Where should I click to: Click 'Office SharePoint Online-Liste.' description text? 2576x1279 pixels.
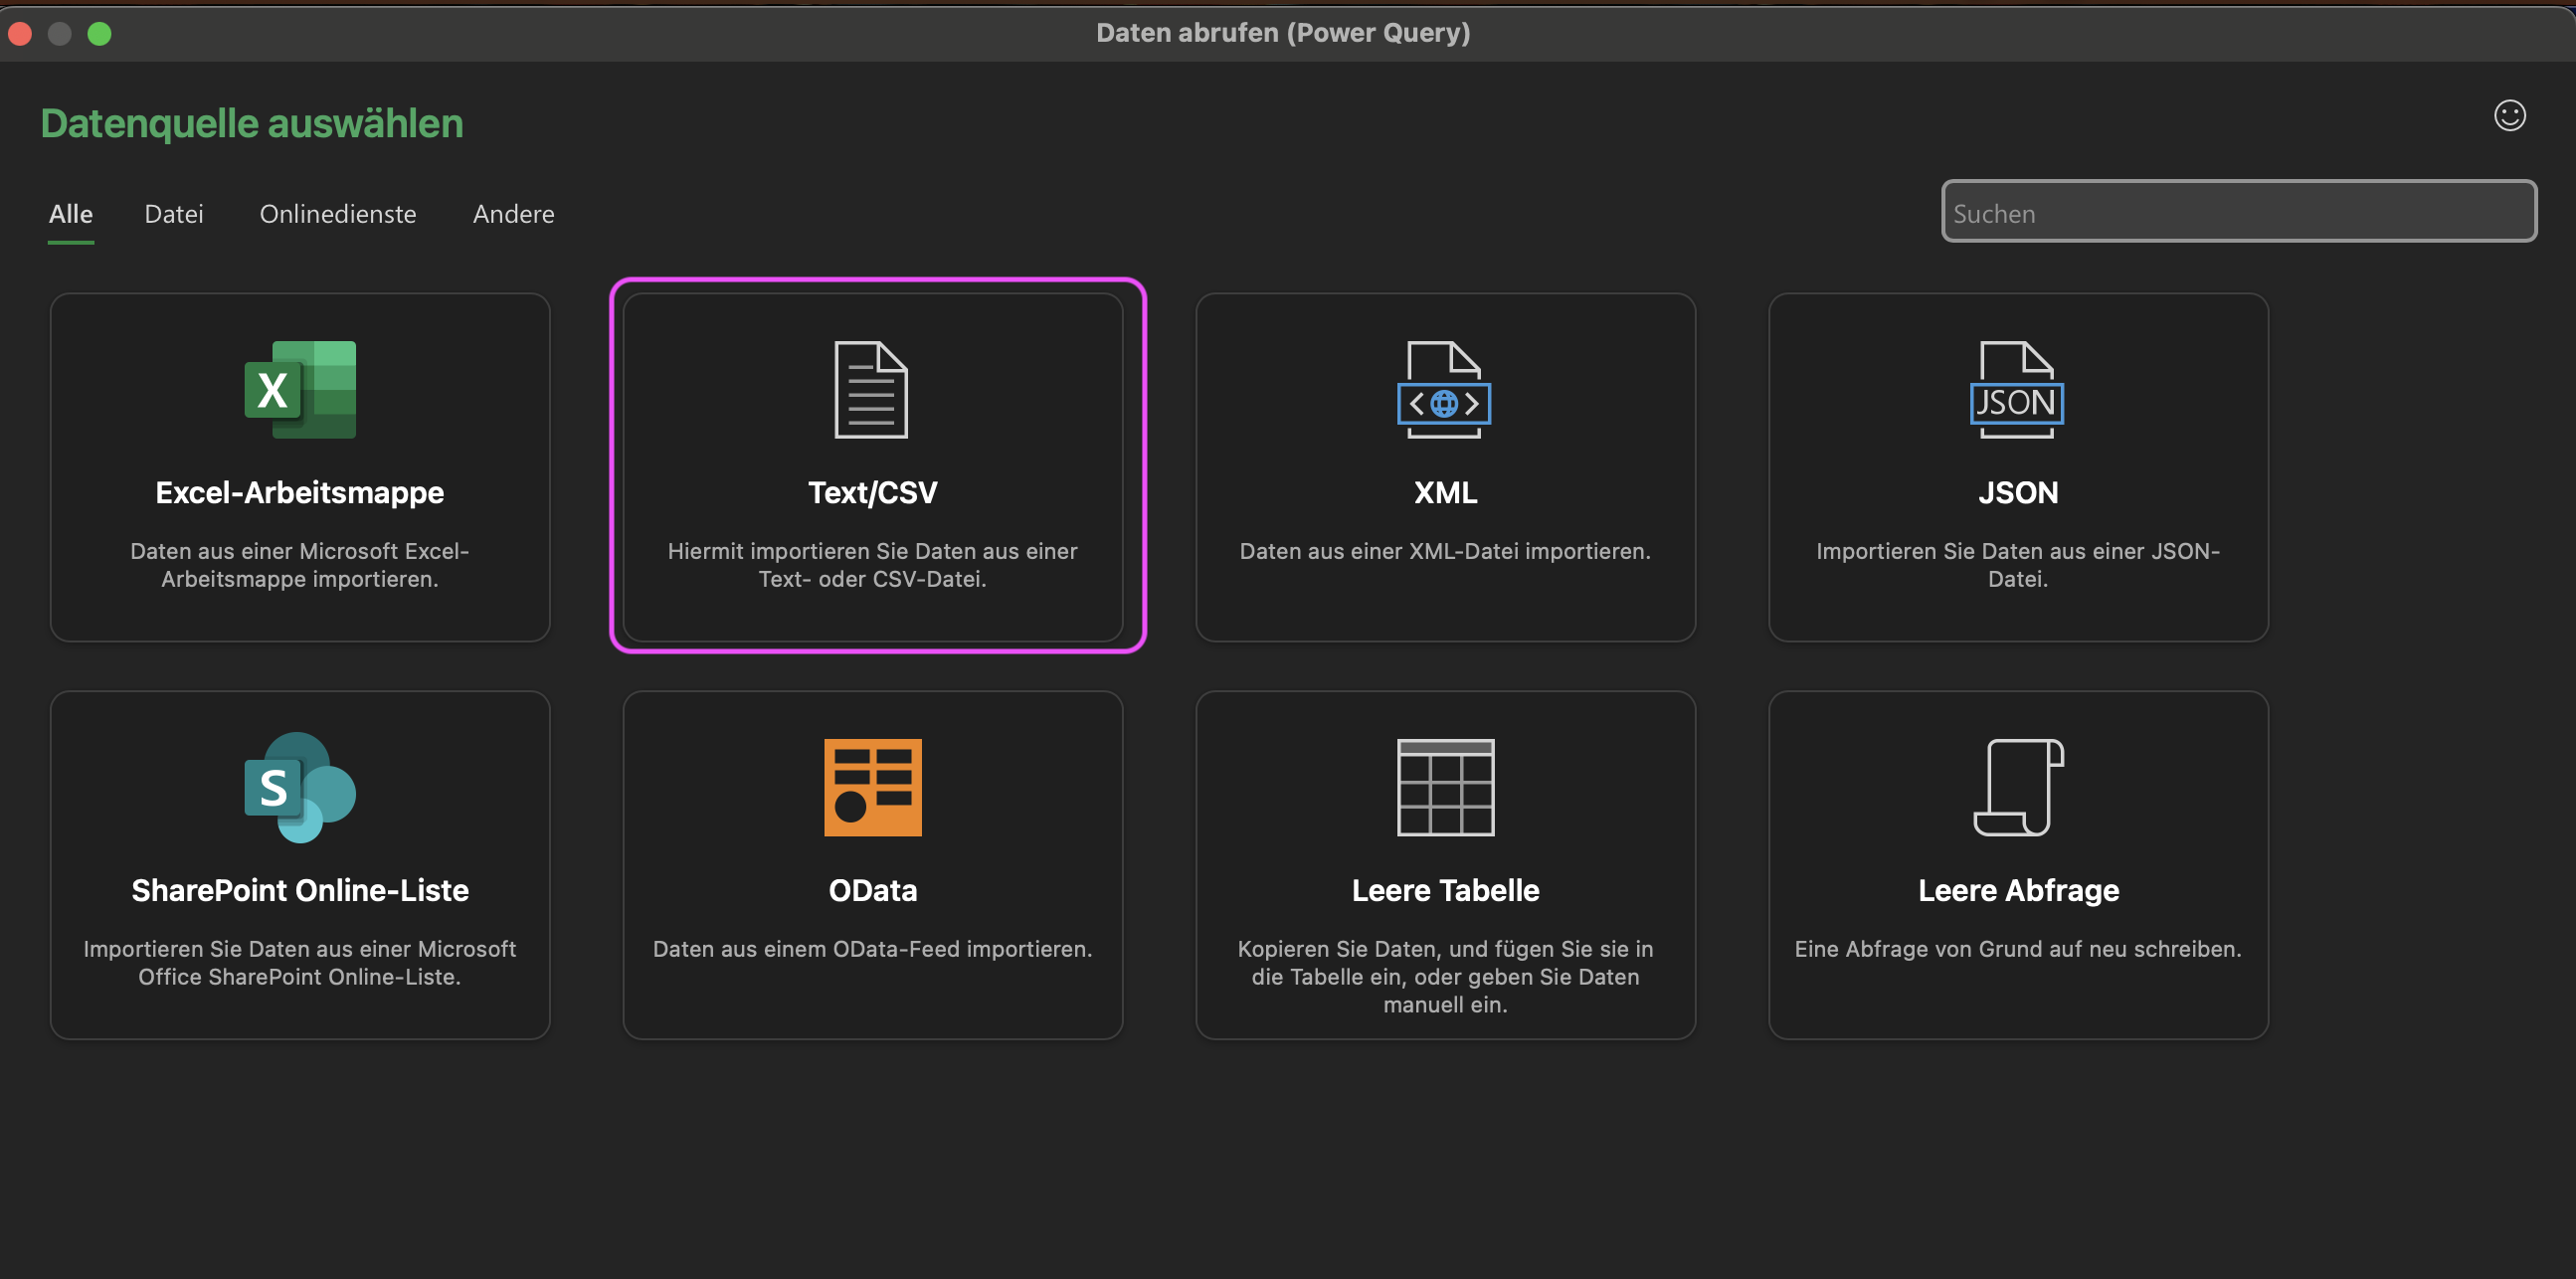pos(300,977)
